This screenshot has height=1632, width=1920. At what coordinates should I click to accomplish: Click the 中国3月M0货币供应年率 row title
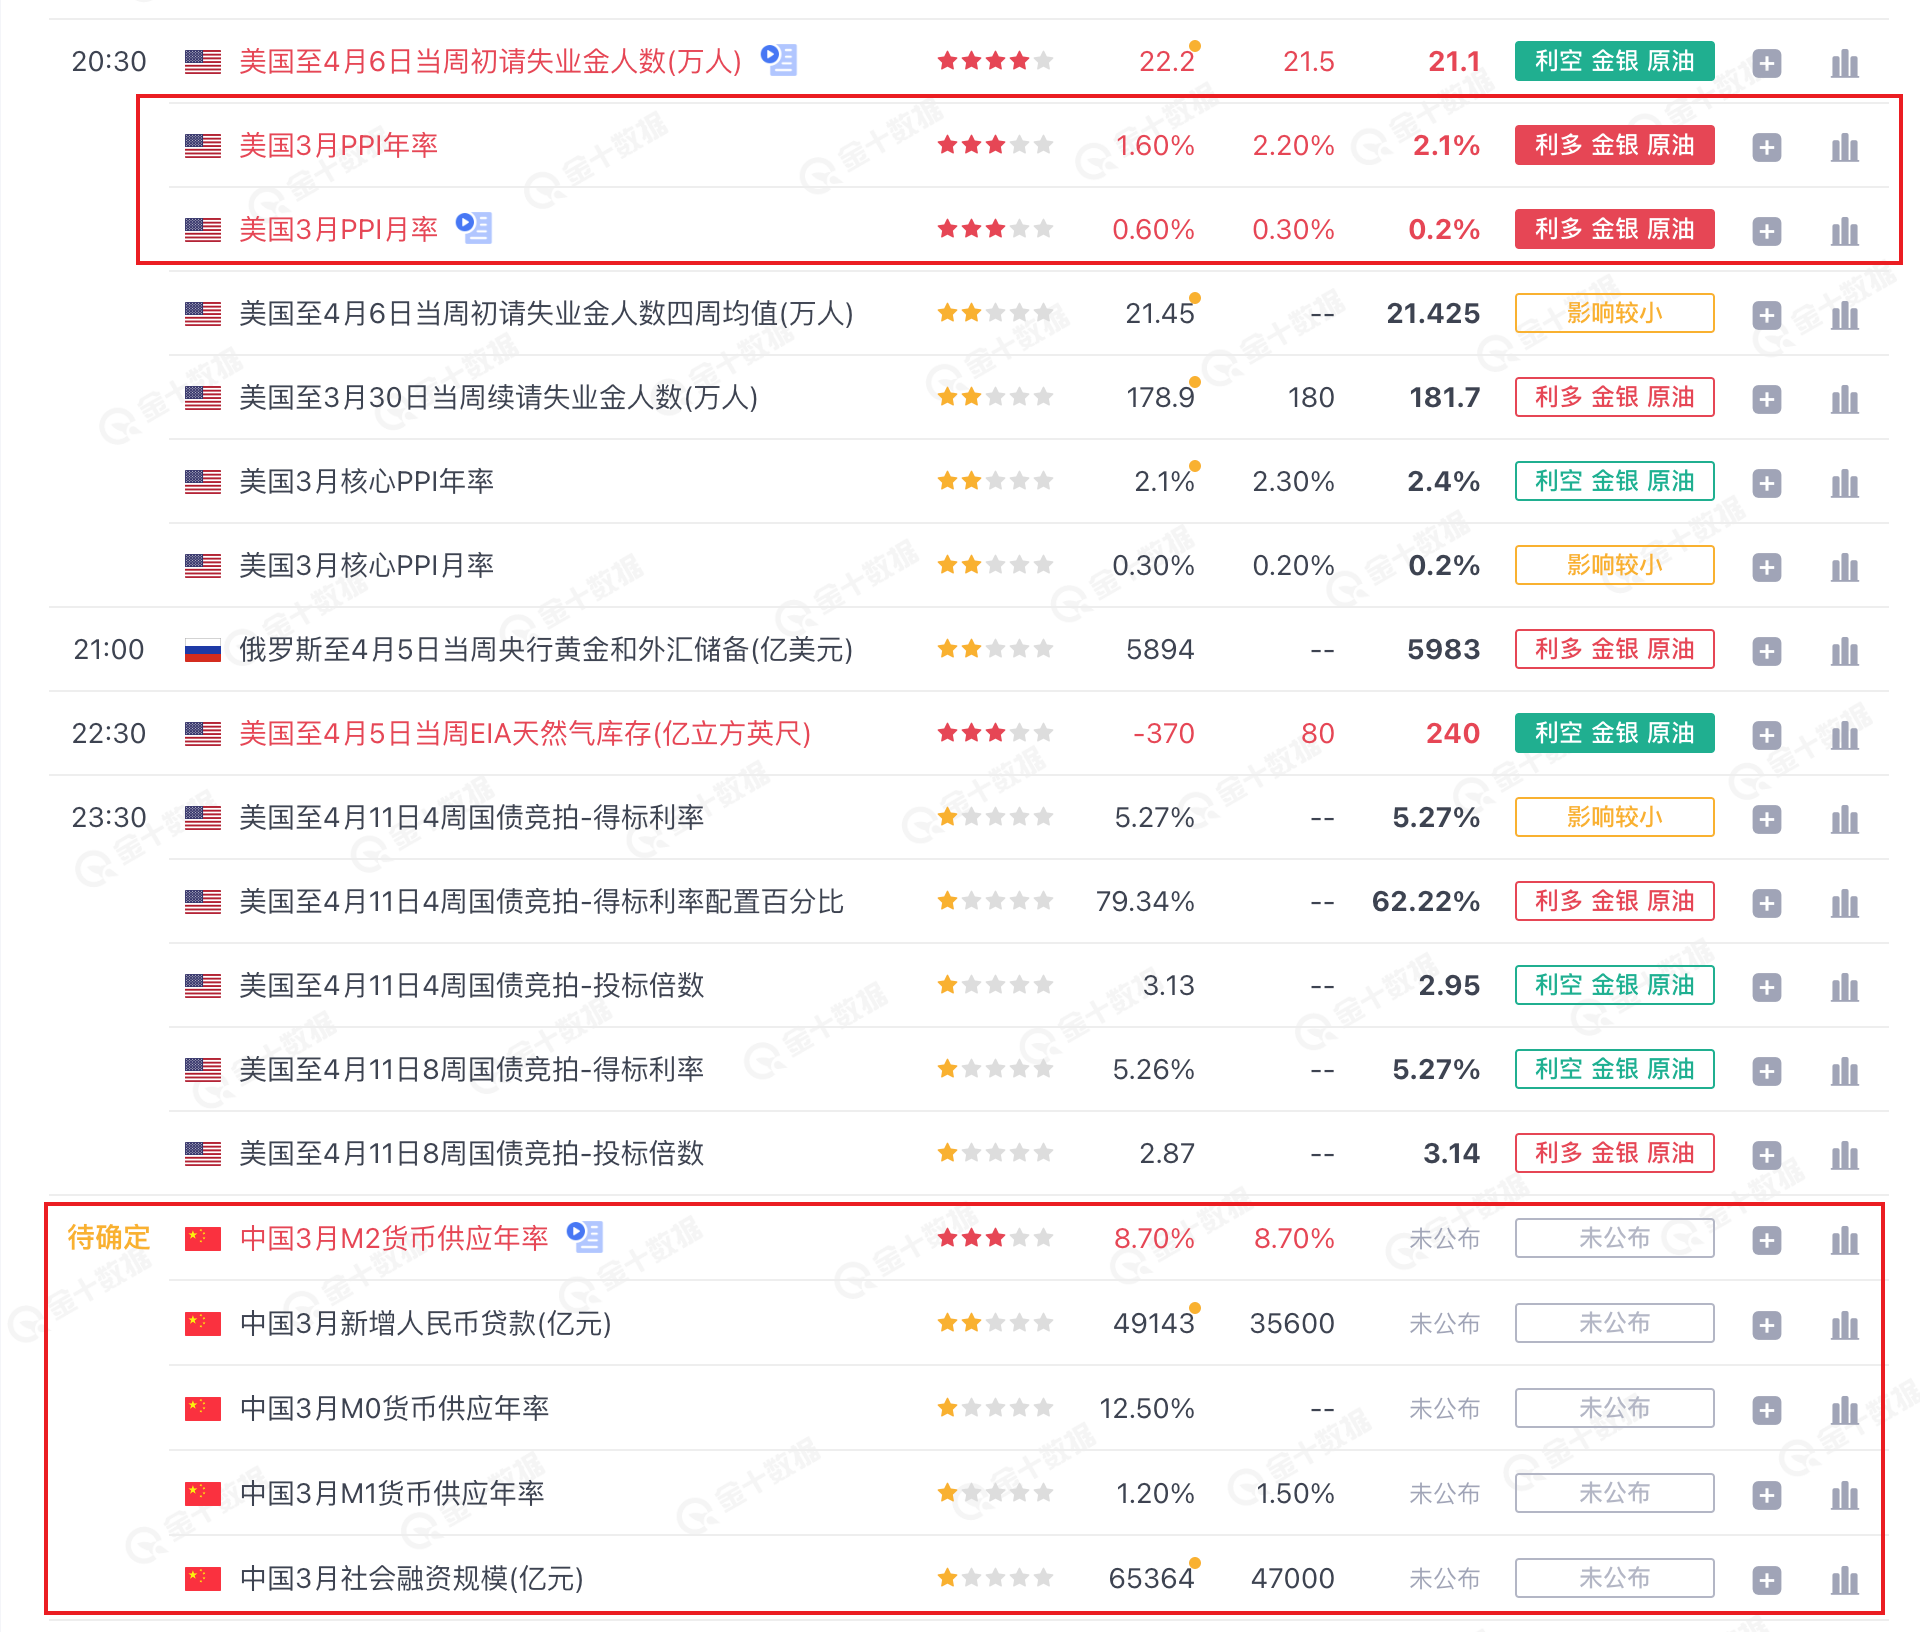click(x=394, y=1409)
